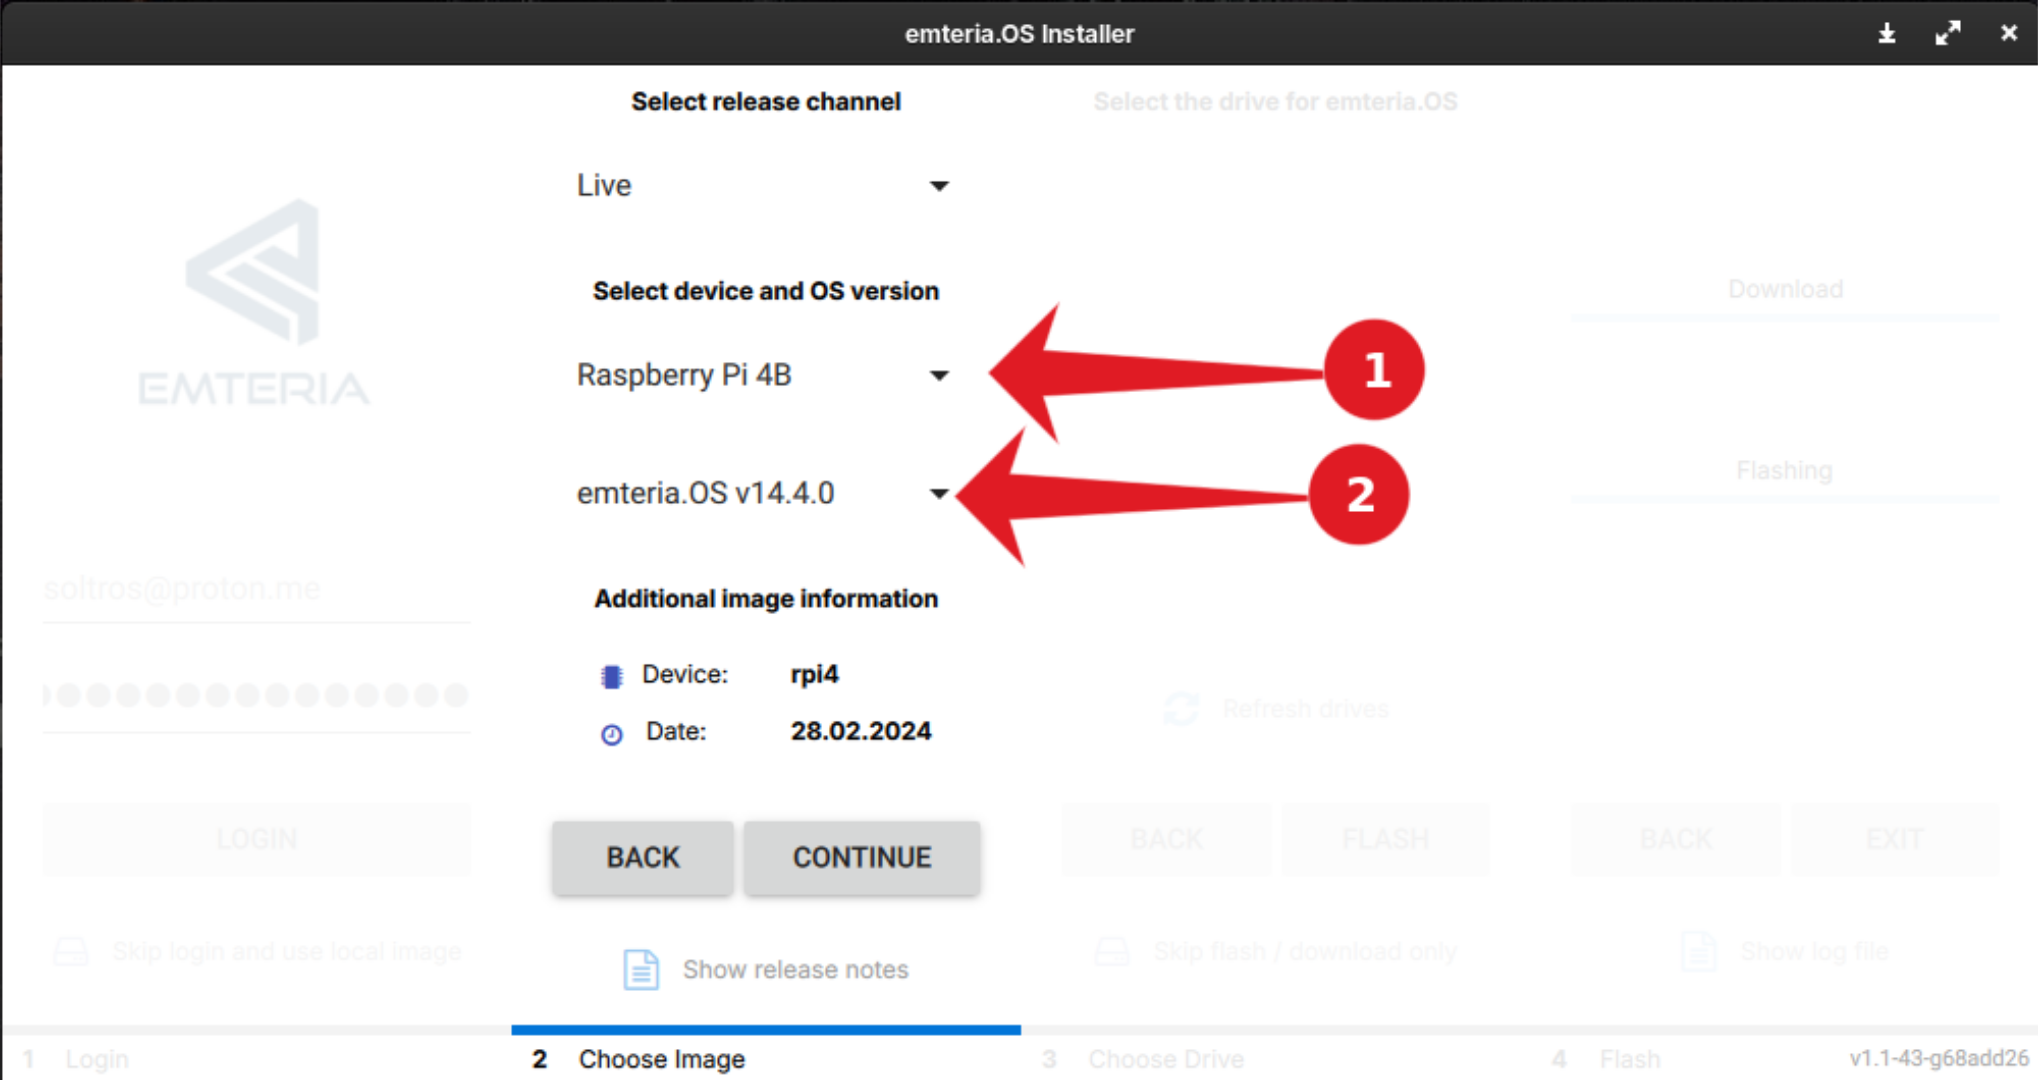Open the emteria.OS v14.4.0 version dropdown
The height and width of the screenshot is (1080, 2038).
(x=762, y=493)
